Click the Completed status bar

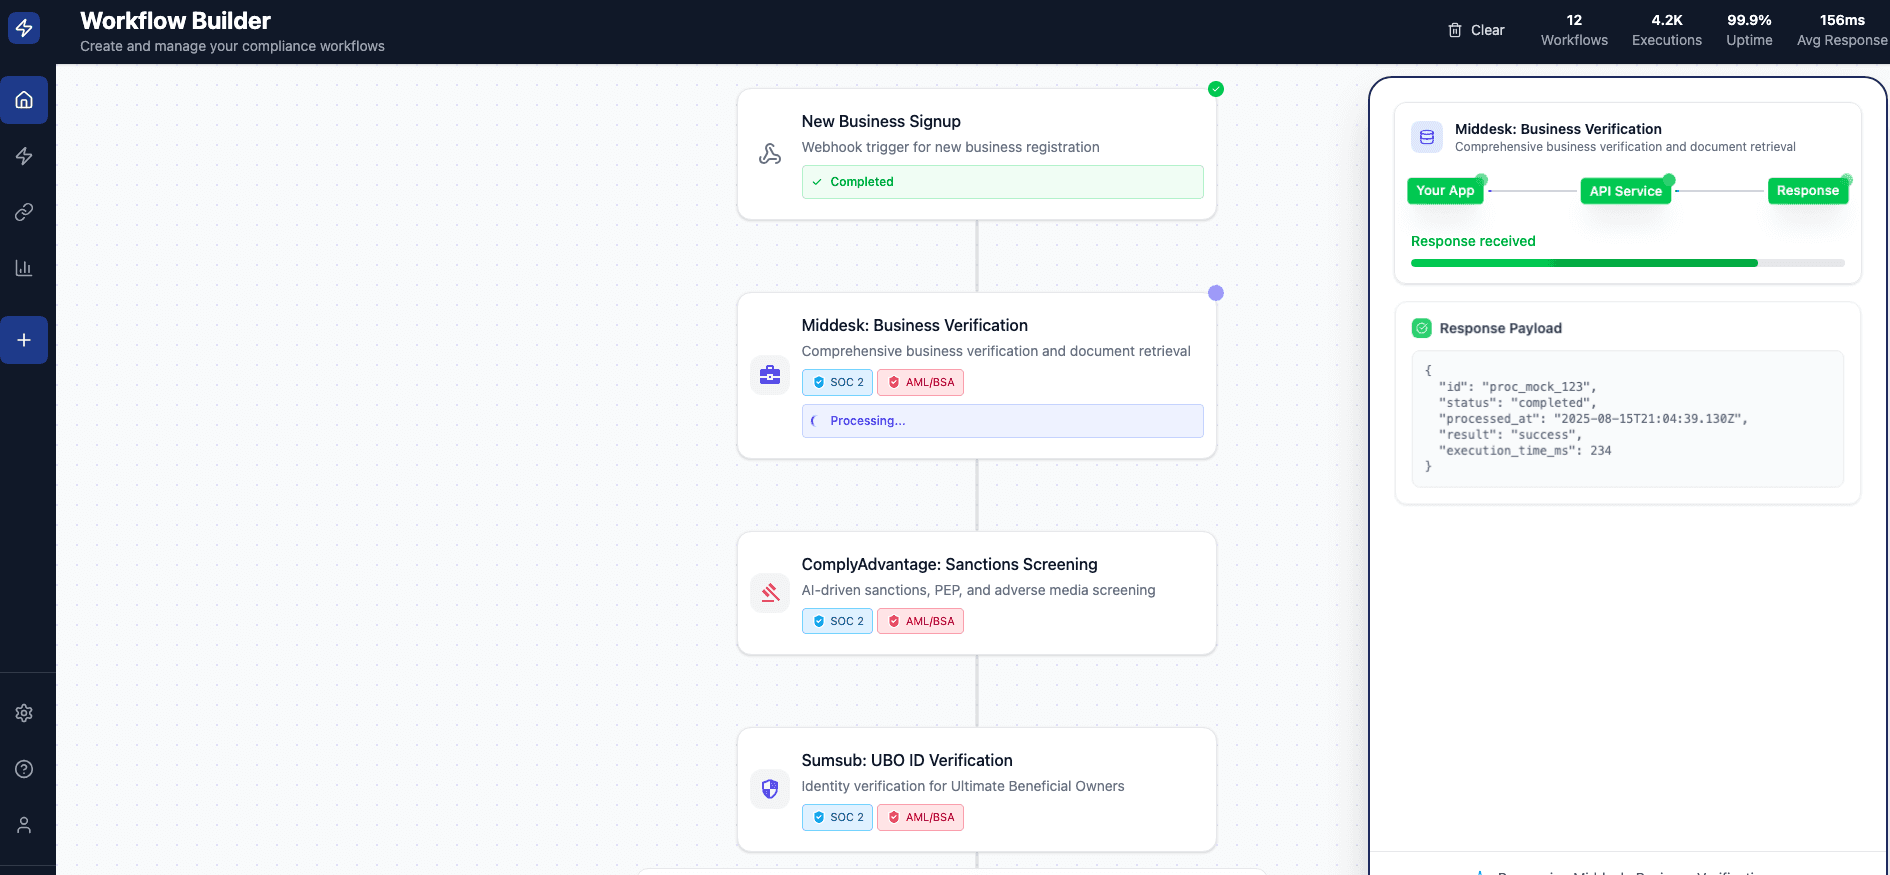point(1003,182)
